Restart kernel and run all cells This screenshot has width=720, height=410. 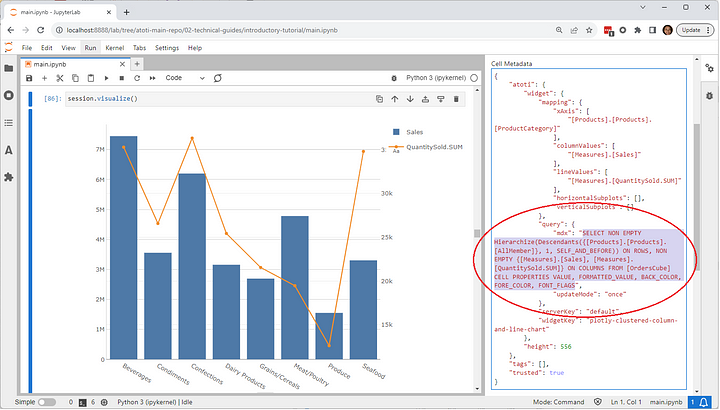(152, 78)
